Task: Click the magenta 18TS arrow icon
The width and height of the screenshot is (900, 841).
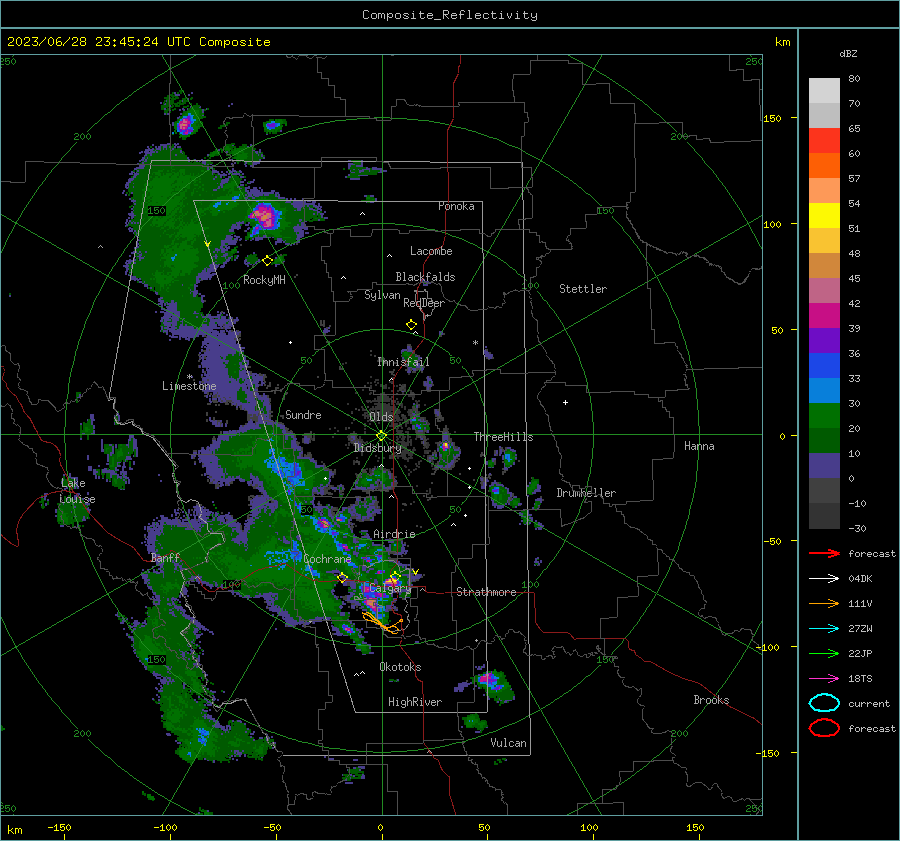Action: click(x=824, y=679)
